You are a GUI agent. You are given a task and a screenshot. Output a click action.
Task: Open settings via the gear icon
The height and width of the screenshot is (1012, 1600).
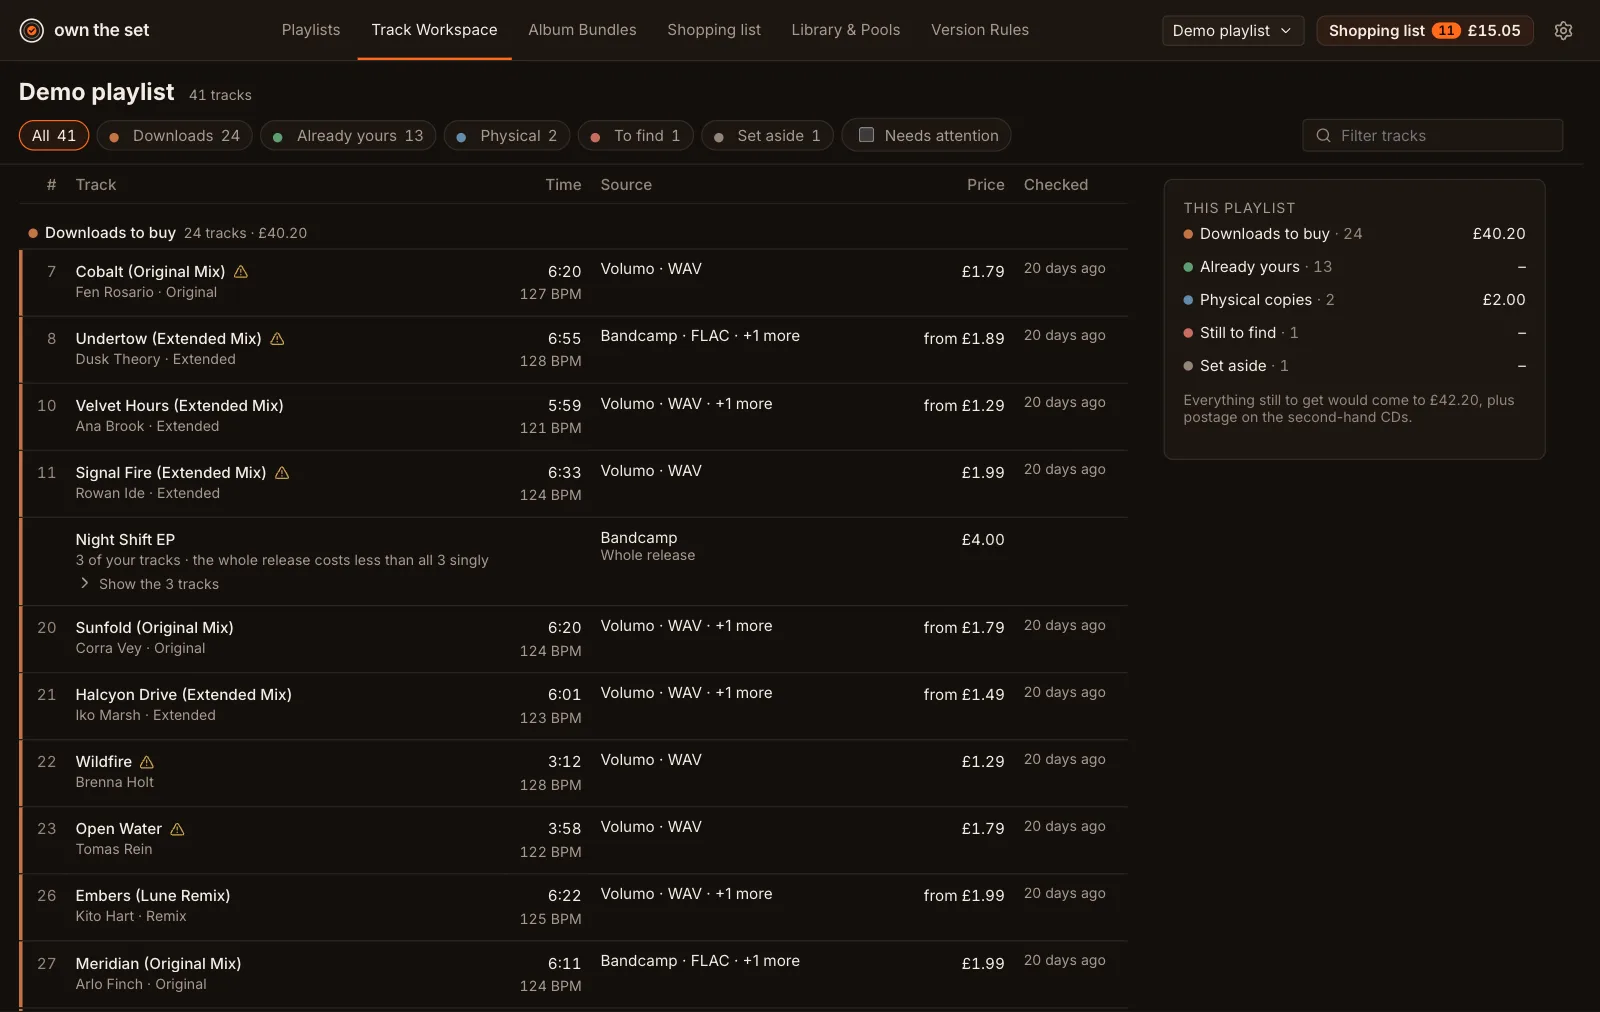[1563, 30]
